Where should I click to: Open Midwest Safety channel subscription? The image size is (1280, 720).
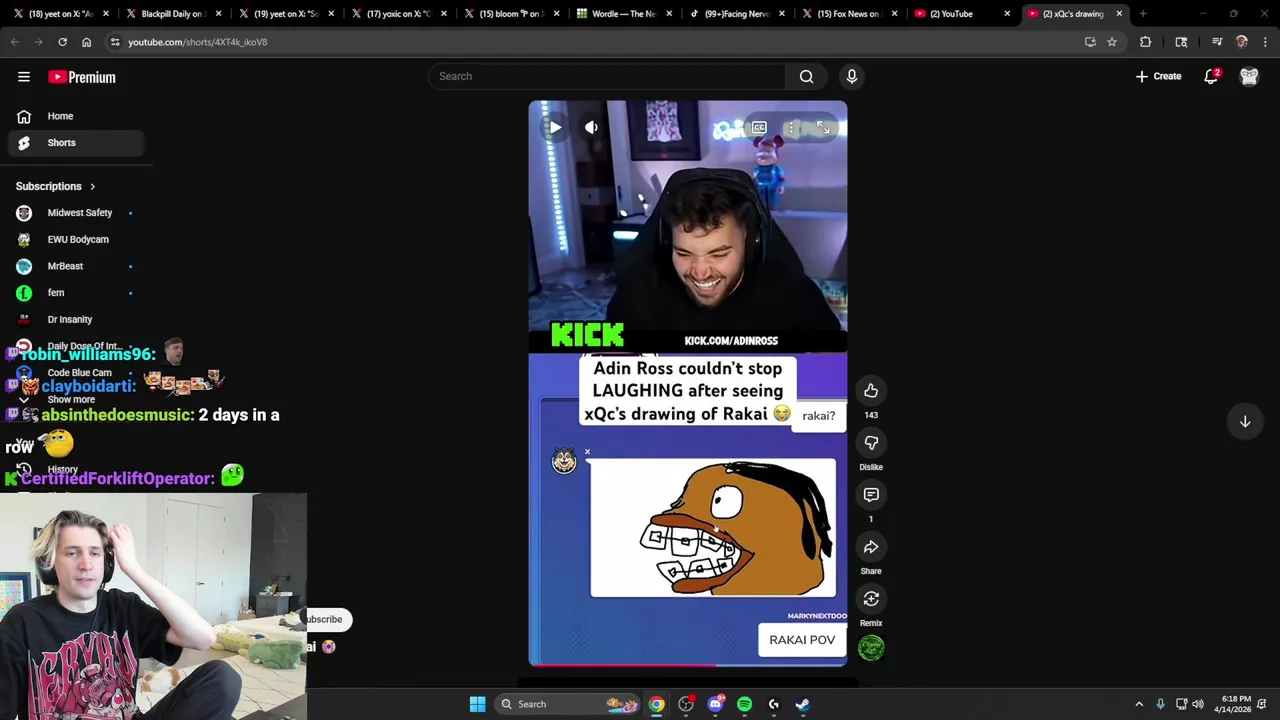point(76,213)
